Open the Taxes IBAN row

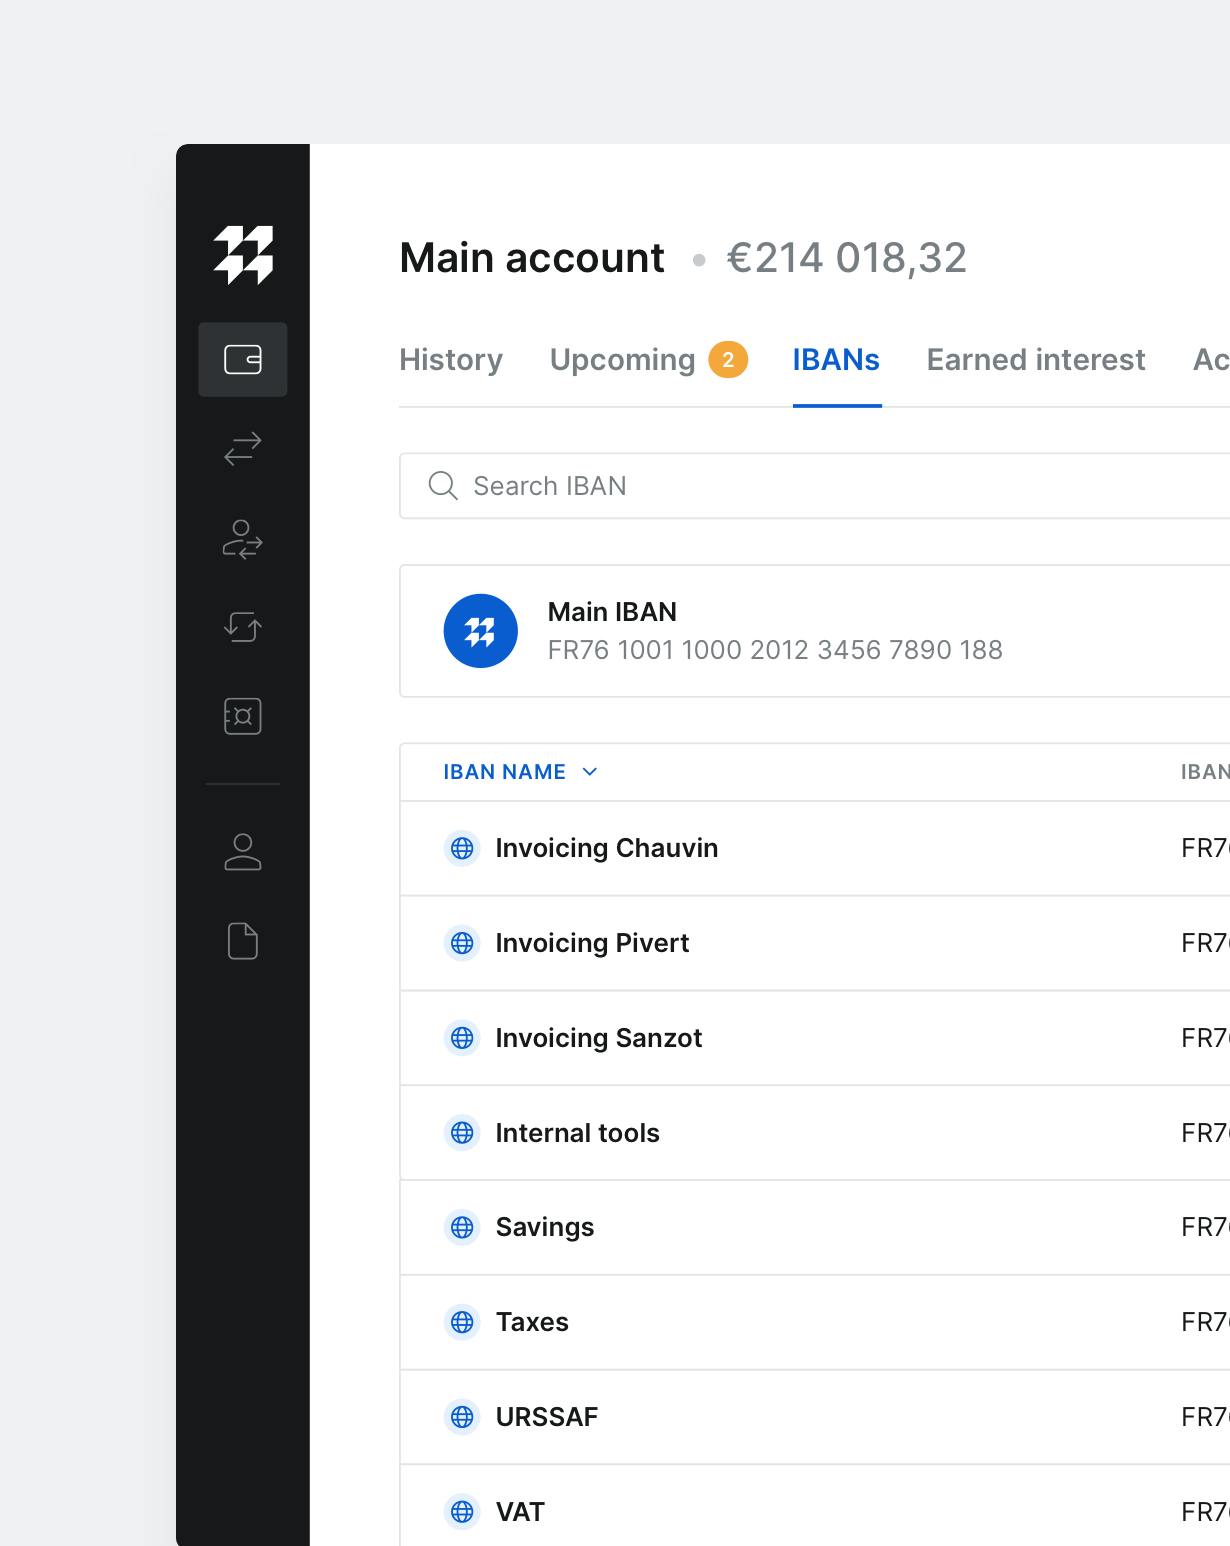[533, 1322]
